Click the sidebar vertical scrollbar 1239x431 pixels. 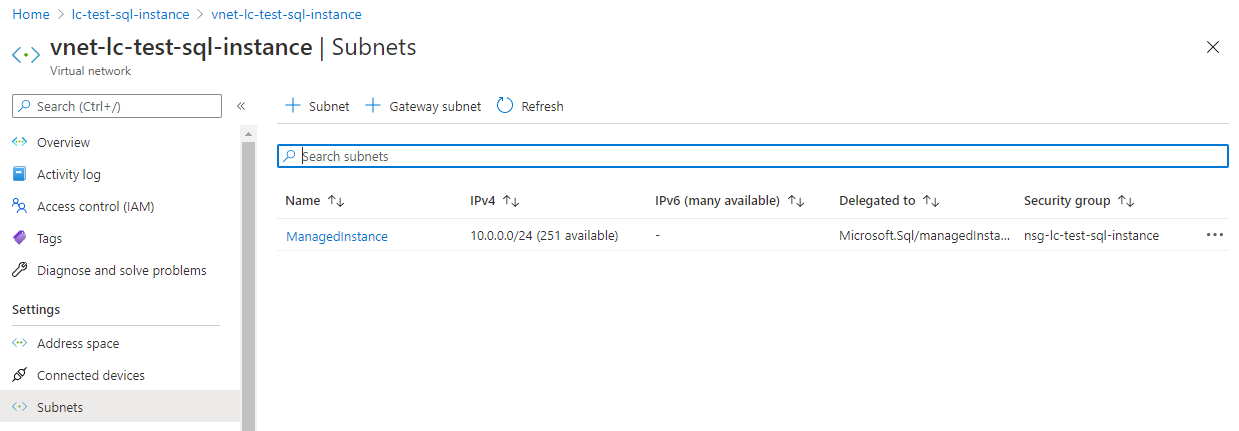tap(248, 280)
